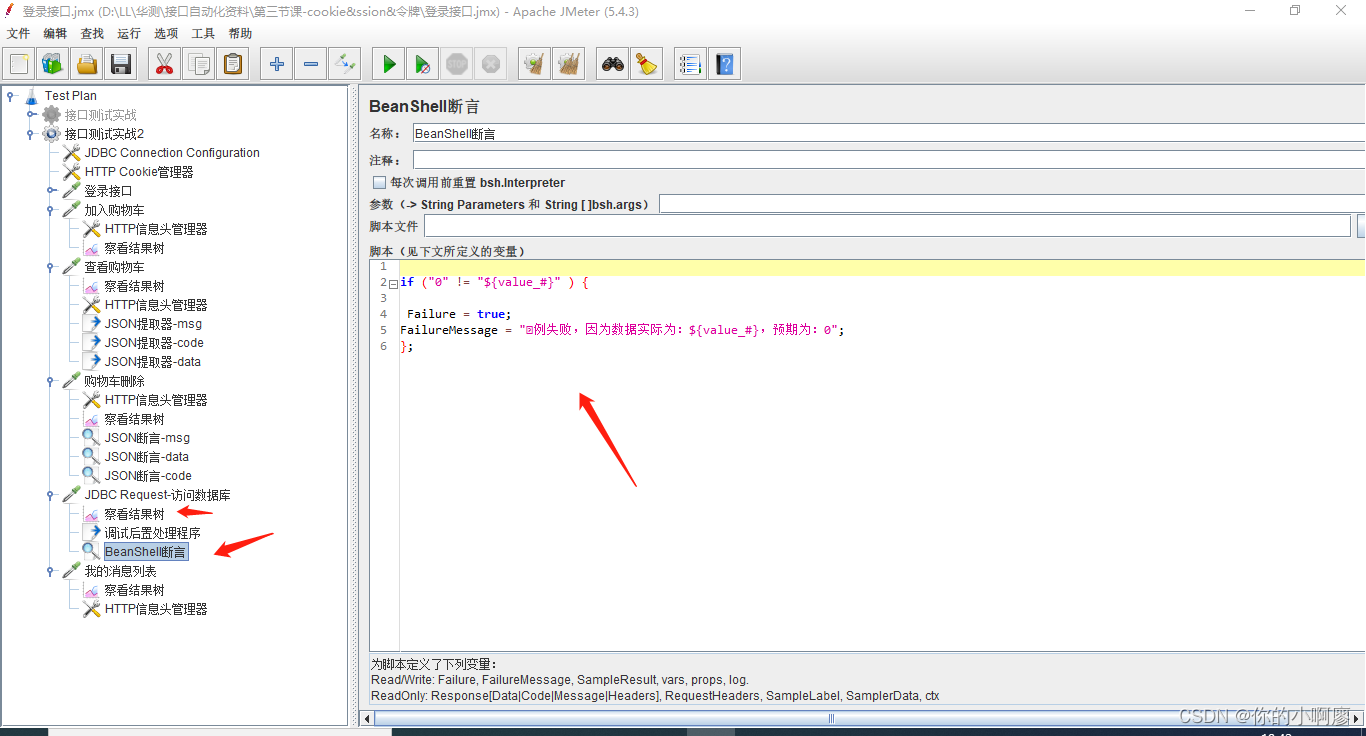Expand the disabled 接口测试实战 thread group

click(x=31, y=115)
